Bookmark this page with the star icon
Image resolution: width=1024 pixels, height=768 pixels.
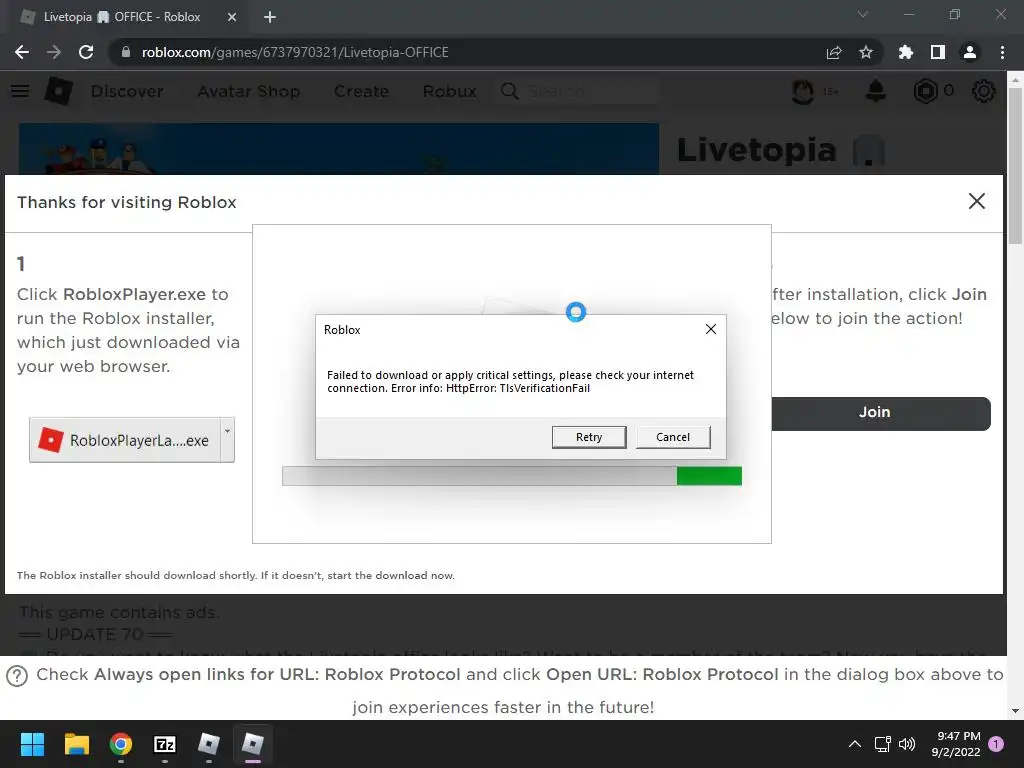[866, 52]
